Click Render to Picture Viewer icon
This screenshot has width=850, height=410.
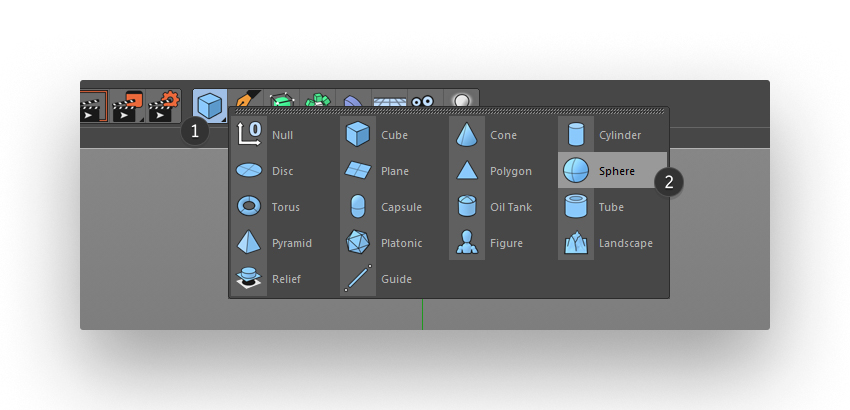coord(128,106)
